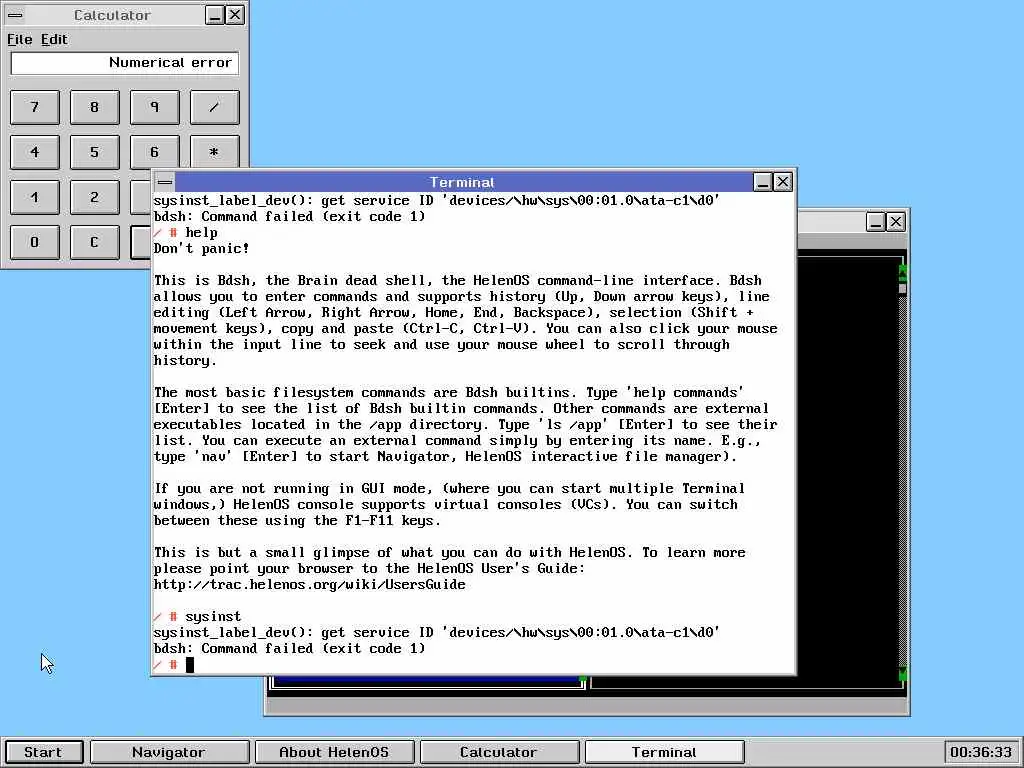Click the Navigator scrollbar down arrow
This screenshot has height=768, width=1024.
[903, 674]
